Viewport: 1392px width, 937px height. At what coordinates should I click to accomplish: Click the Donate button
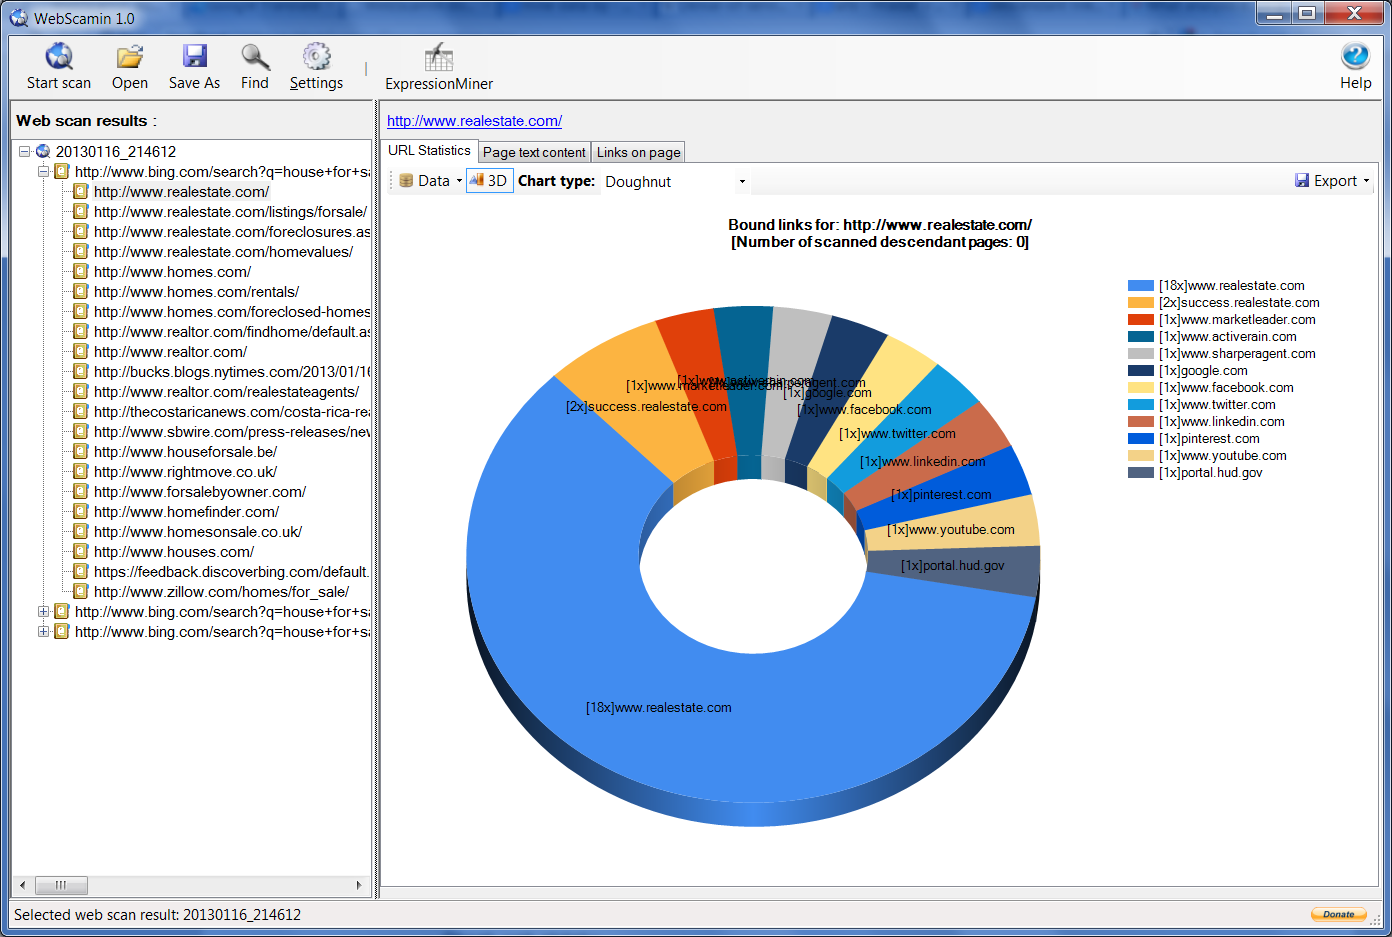tap(1338, 914)
